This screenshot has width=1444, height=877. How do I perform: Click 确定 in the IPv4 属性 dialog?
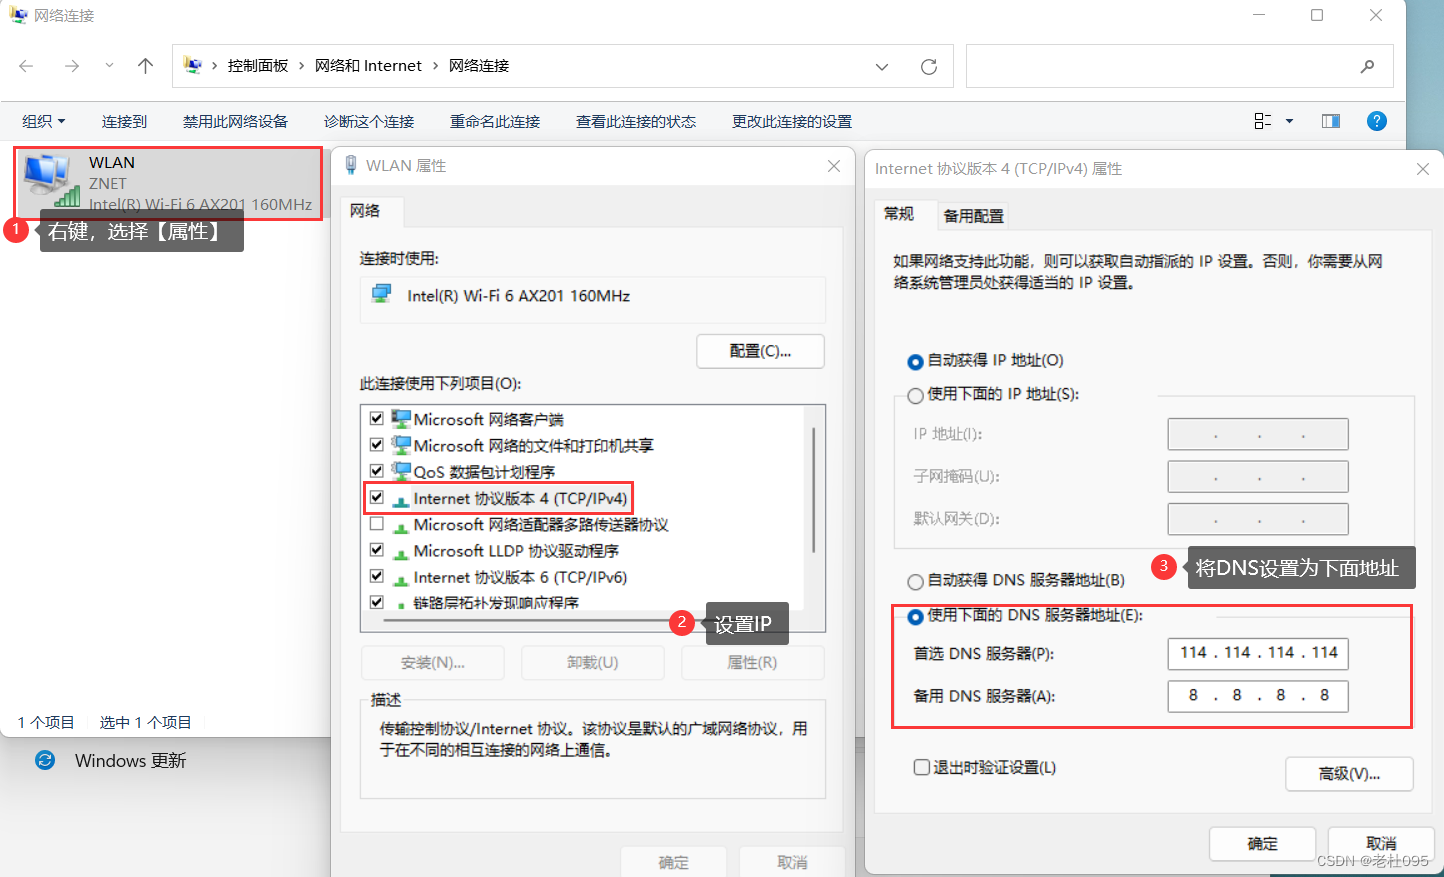[x=1262, y=844]
